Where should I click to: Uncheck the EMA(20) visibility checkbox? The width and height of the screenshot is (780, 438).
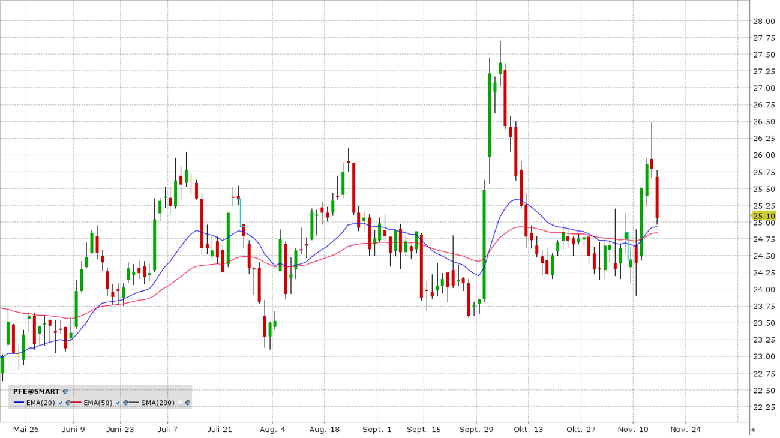60,402
